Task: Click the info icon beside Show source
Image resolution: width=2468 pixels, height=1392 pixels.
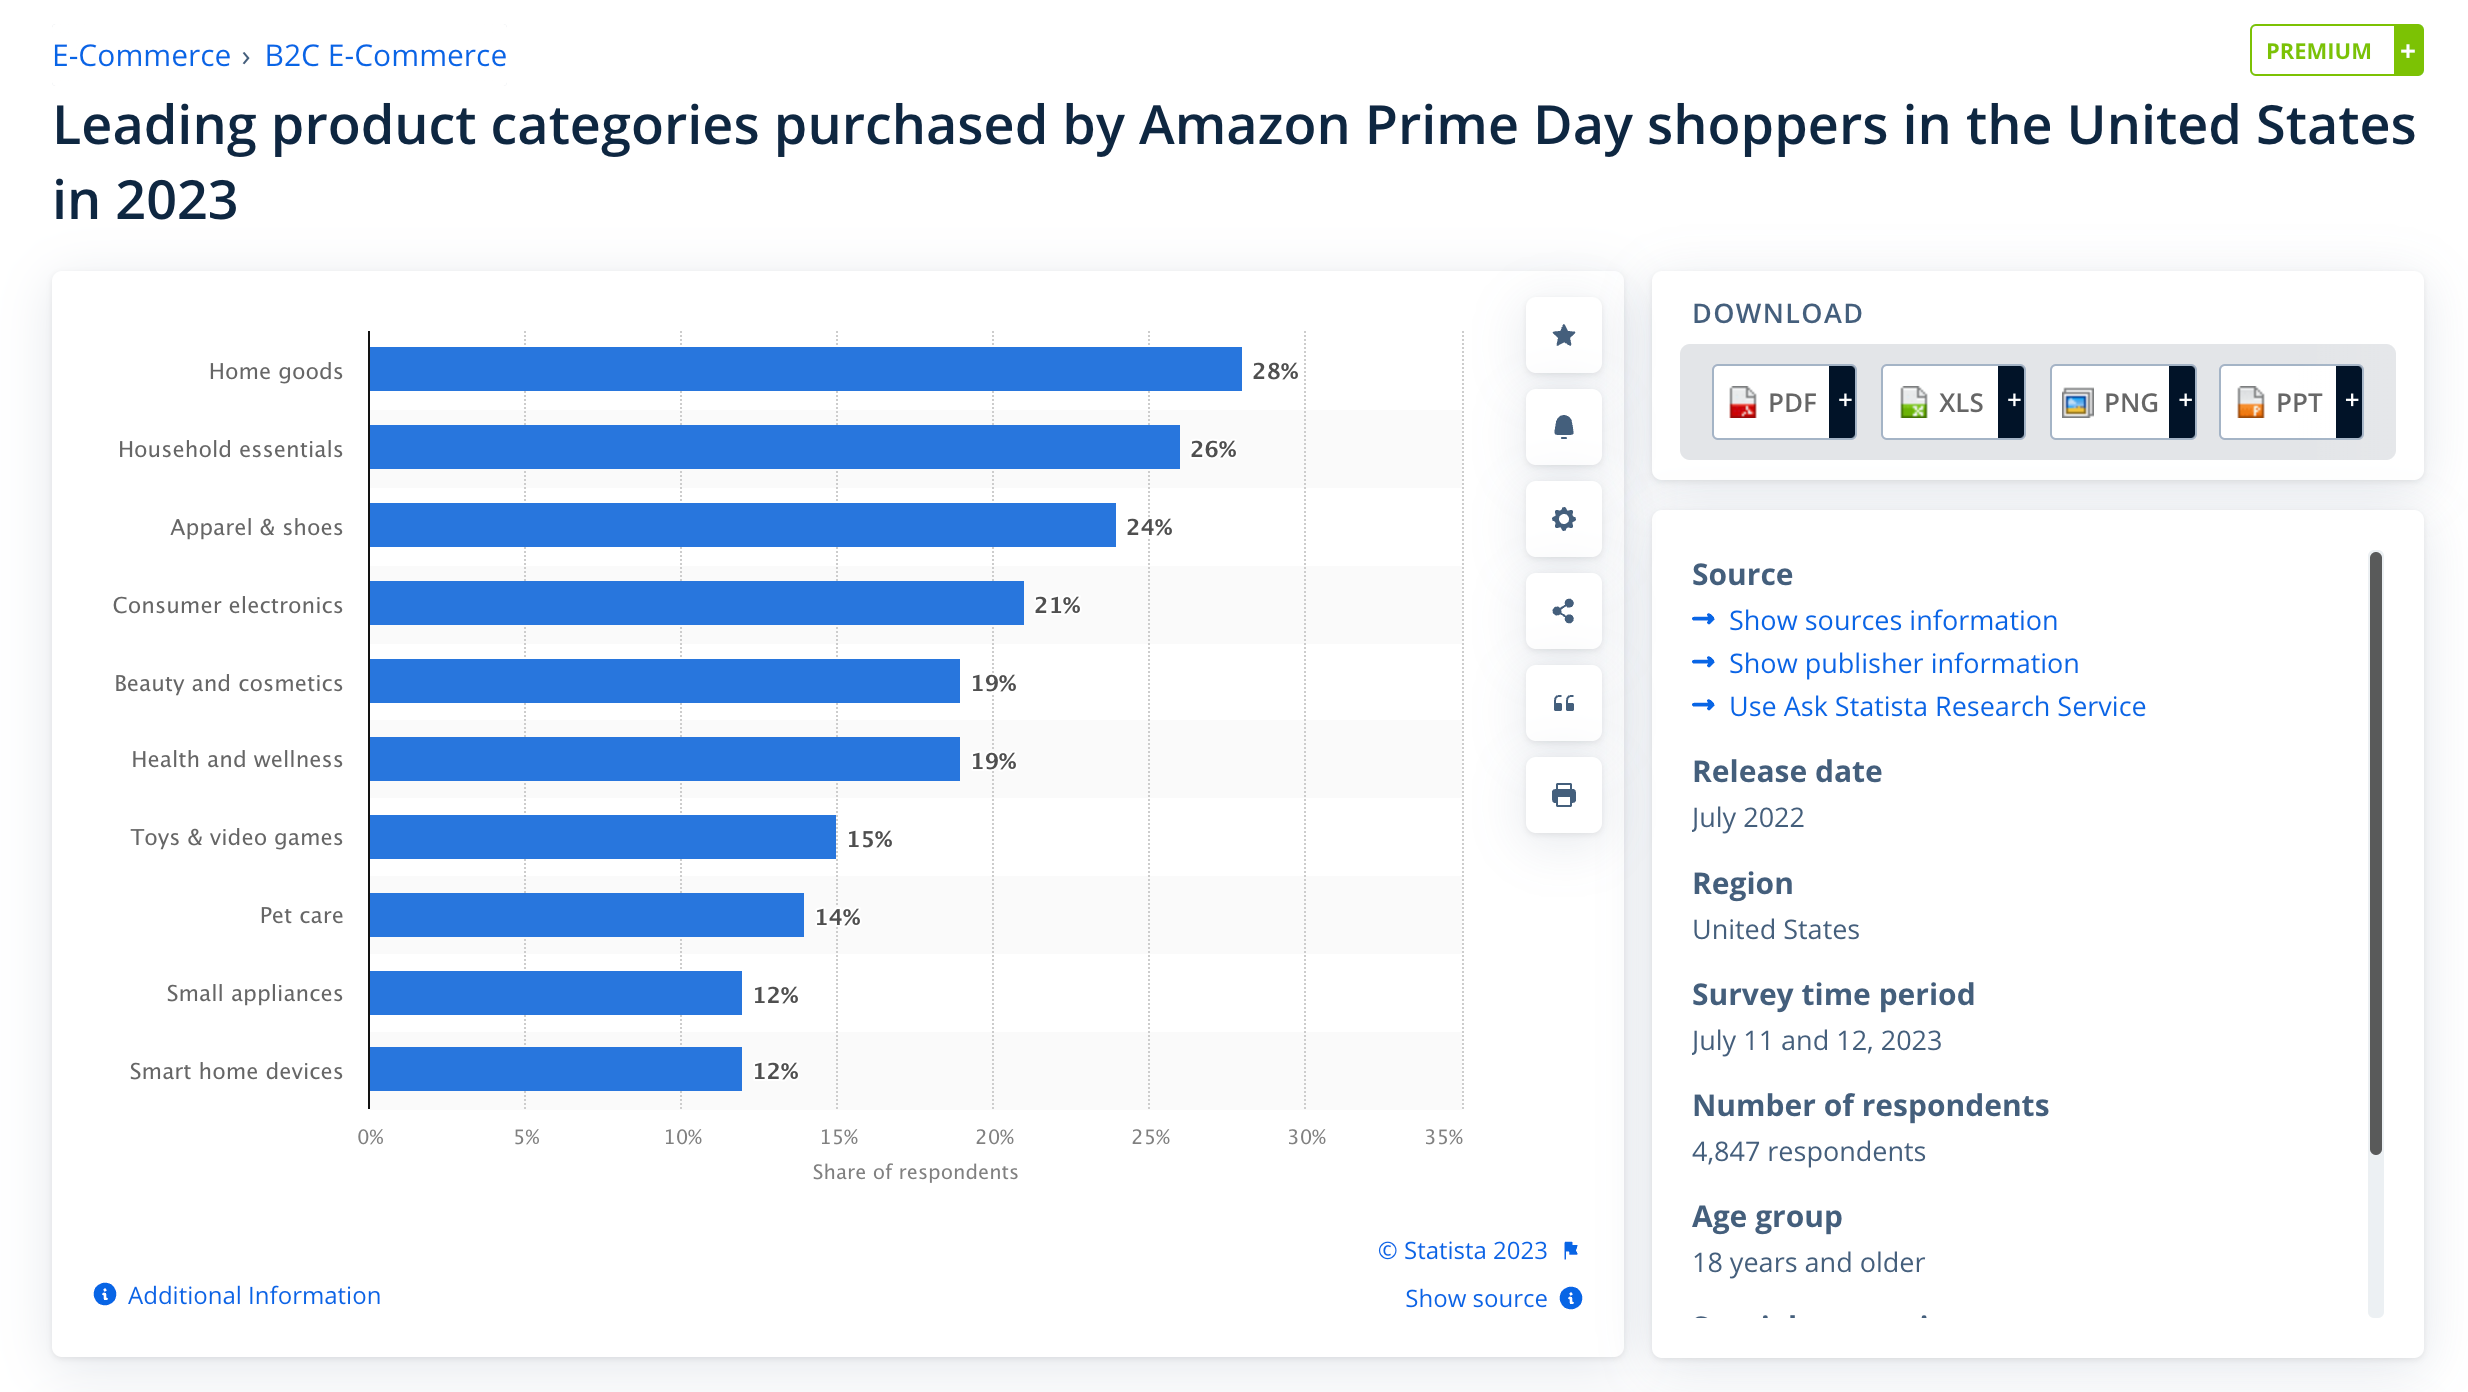Action: 1571,1298
